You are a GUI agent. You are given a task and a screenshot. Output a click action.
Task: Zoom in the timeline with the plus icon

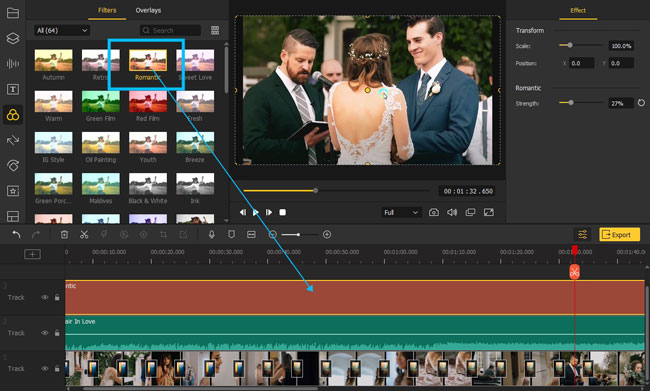(x=327, y=235)
